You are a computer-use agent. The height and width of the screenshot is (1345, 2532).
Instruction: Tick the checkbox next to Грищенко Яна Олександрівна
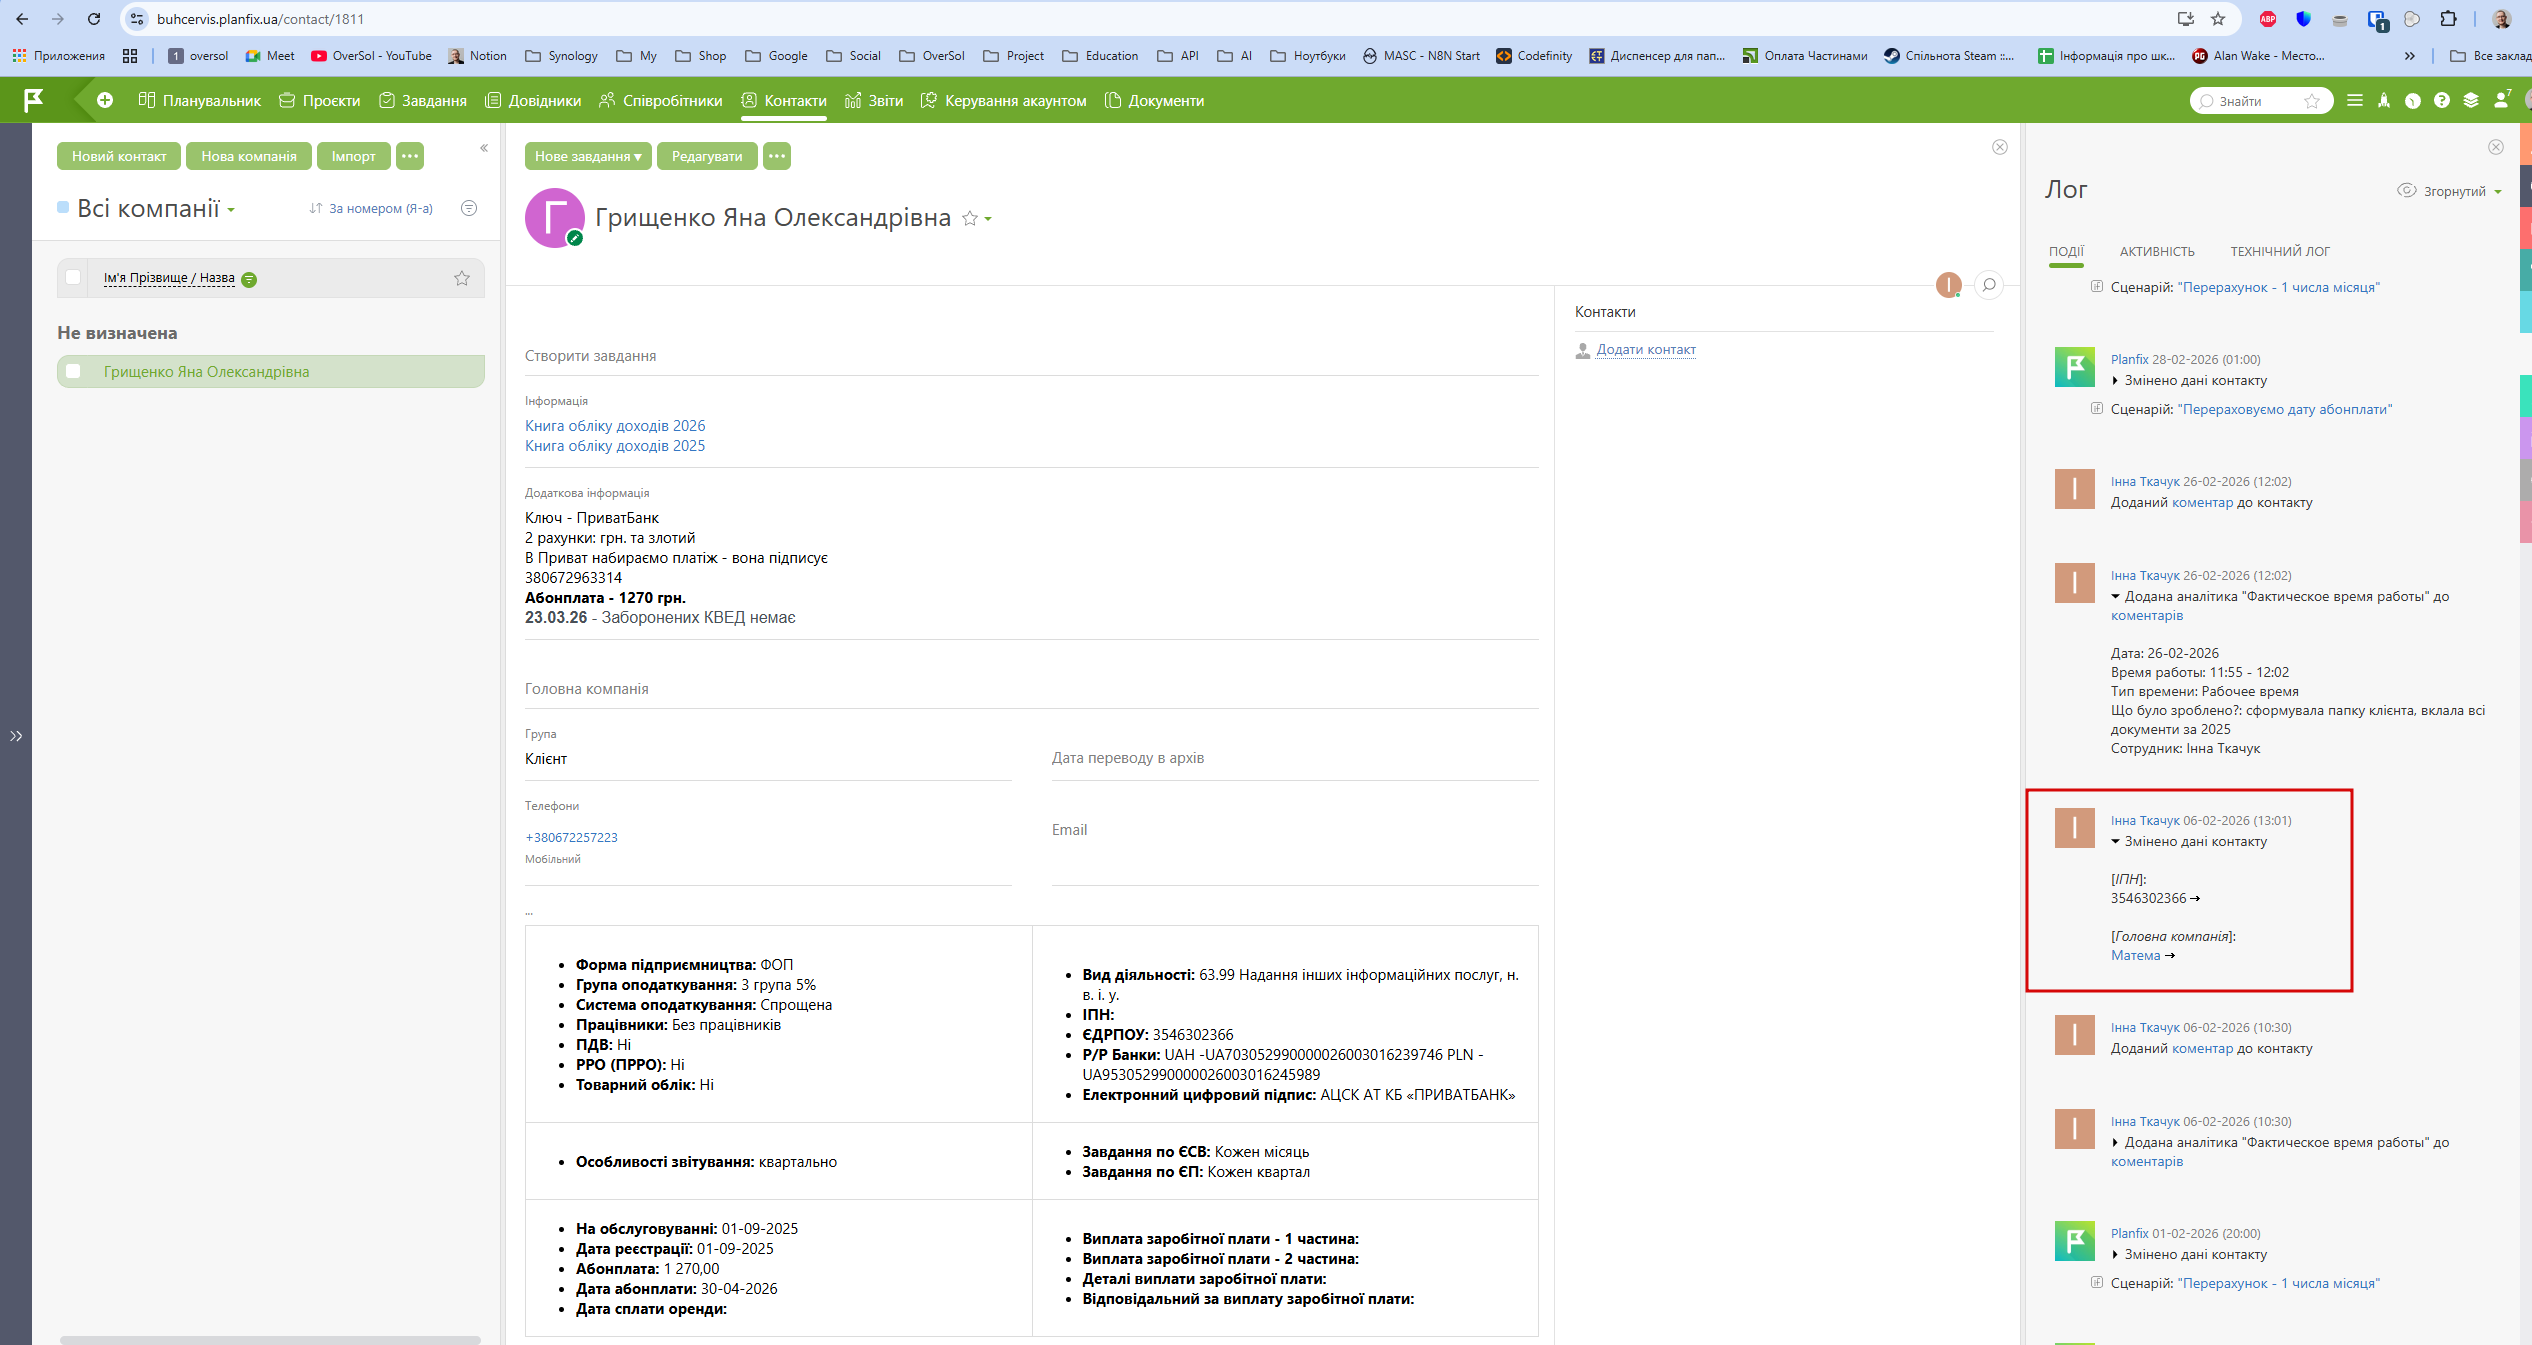tap(73, 371)
